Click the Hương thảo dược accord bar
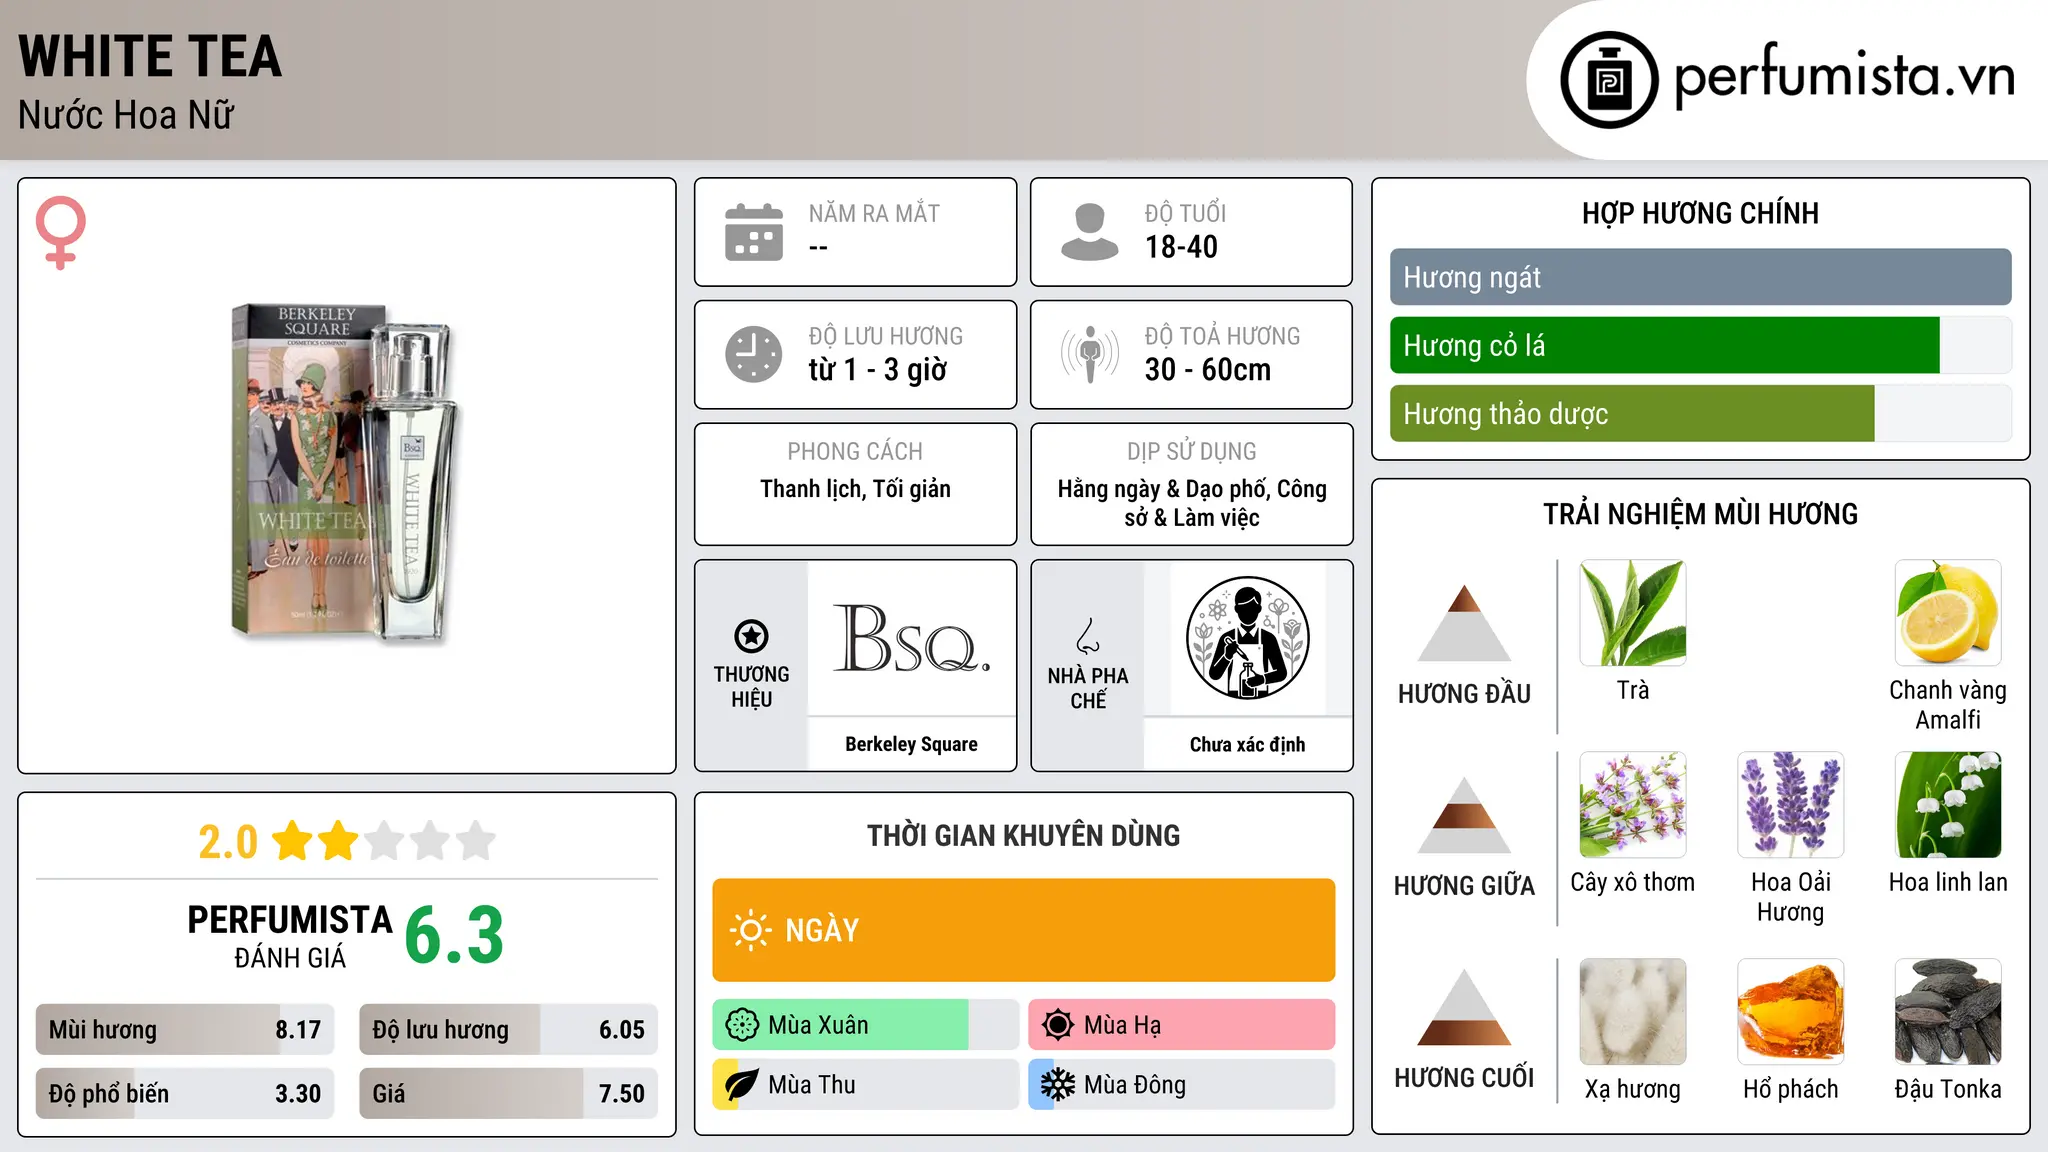This screenshot has height=1152, width=2048. [x=1700, y=413]
